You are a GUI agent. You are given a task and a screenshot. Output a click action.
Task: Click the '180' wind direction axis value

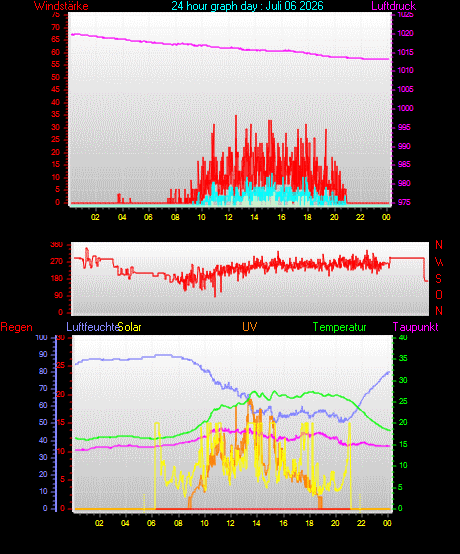tap(56, 278)
